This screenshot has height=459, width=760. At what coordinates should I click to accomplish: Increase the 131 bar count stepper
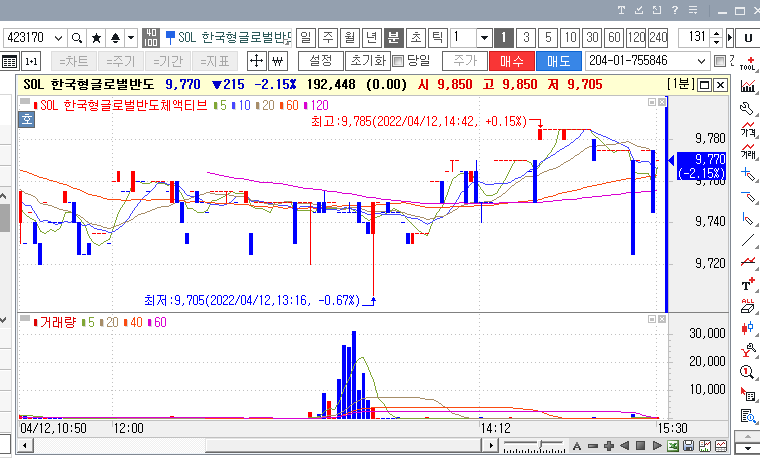click(x=717, y=34)
